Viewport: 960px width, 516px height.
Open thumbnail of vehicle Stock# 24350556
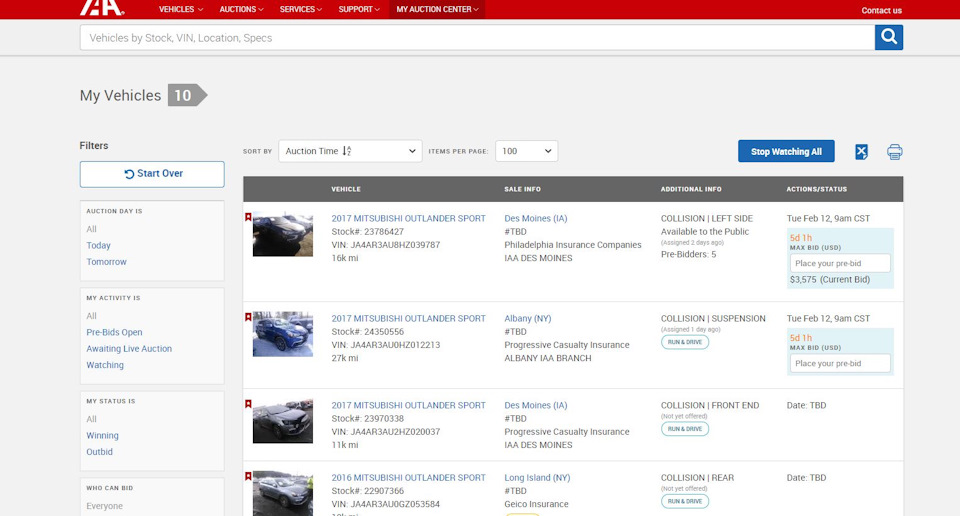pyautogui.click(x=283, y=334)
